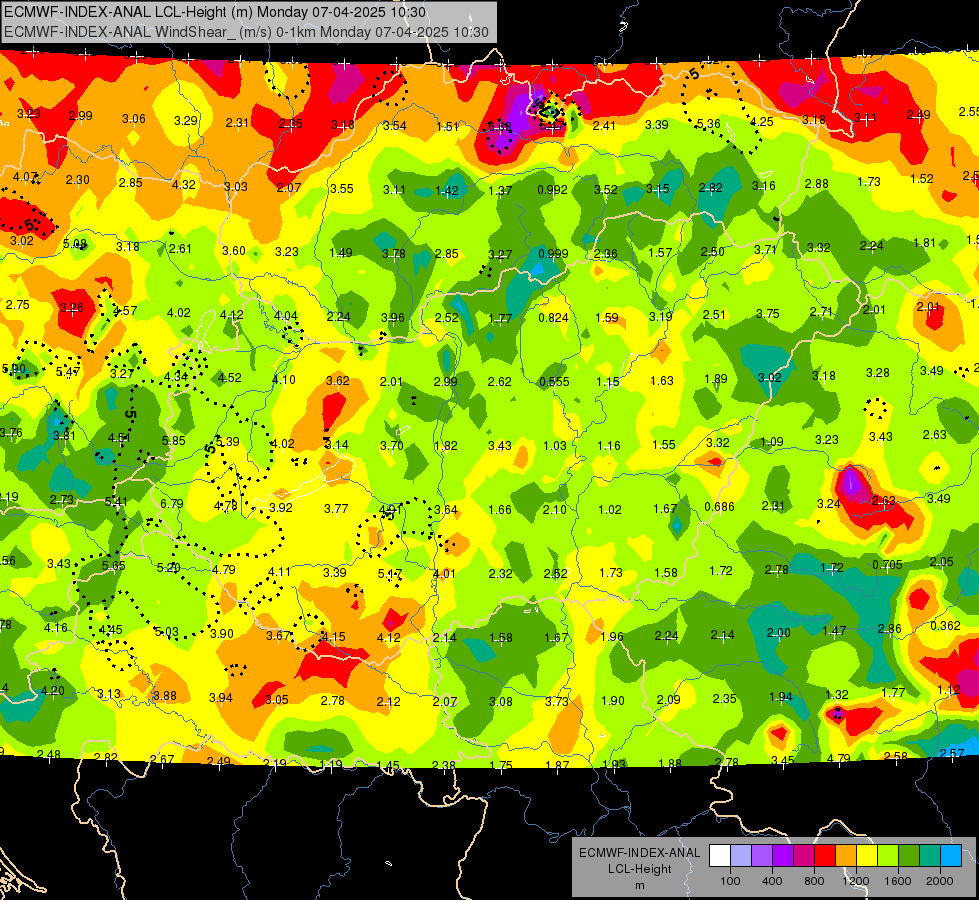Click the wind shear value 5.36
Screen dimensions: 979x900
709,124
